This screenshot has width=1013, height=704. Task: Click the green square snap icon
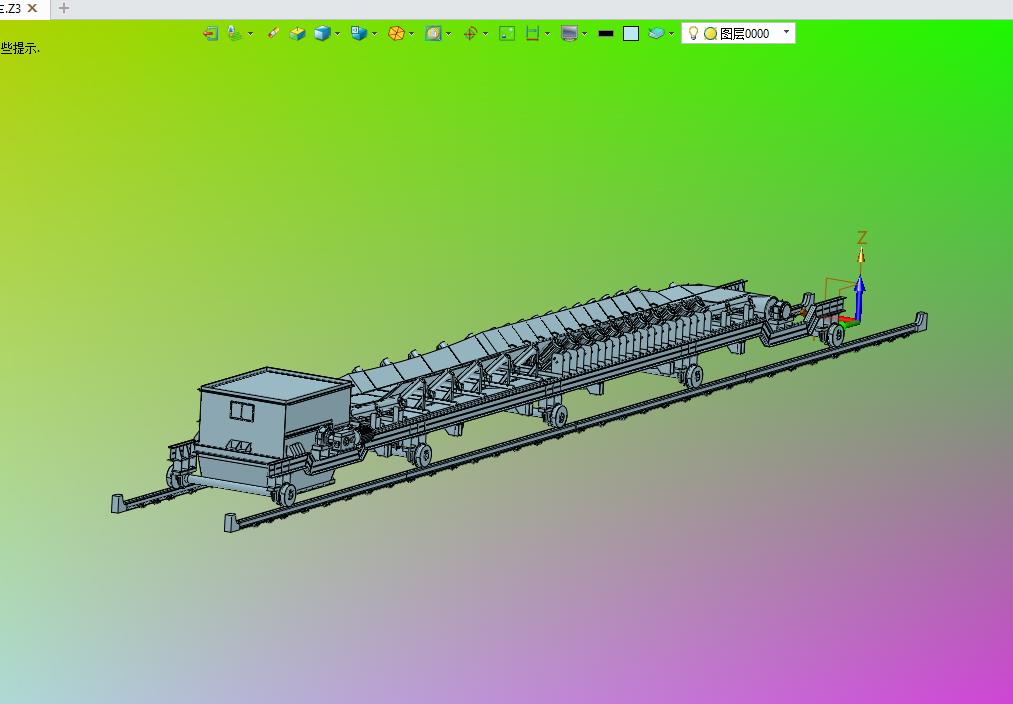[x=507, y=33]
